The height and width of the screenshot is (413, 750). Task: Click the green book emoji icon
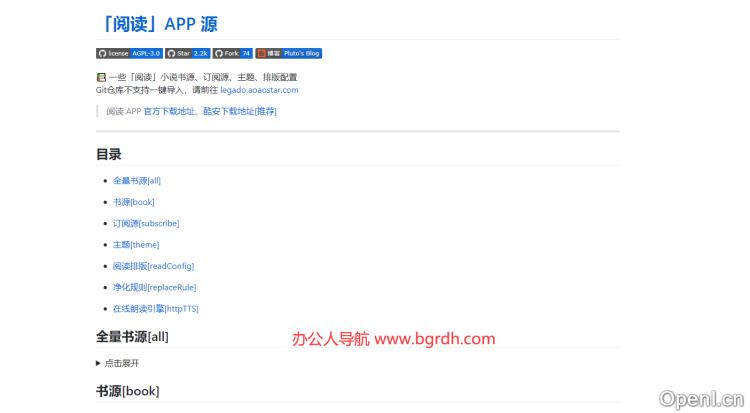click(101, 77)
